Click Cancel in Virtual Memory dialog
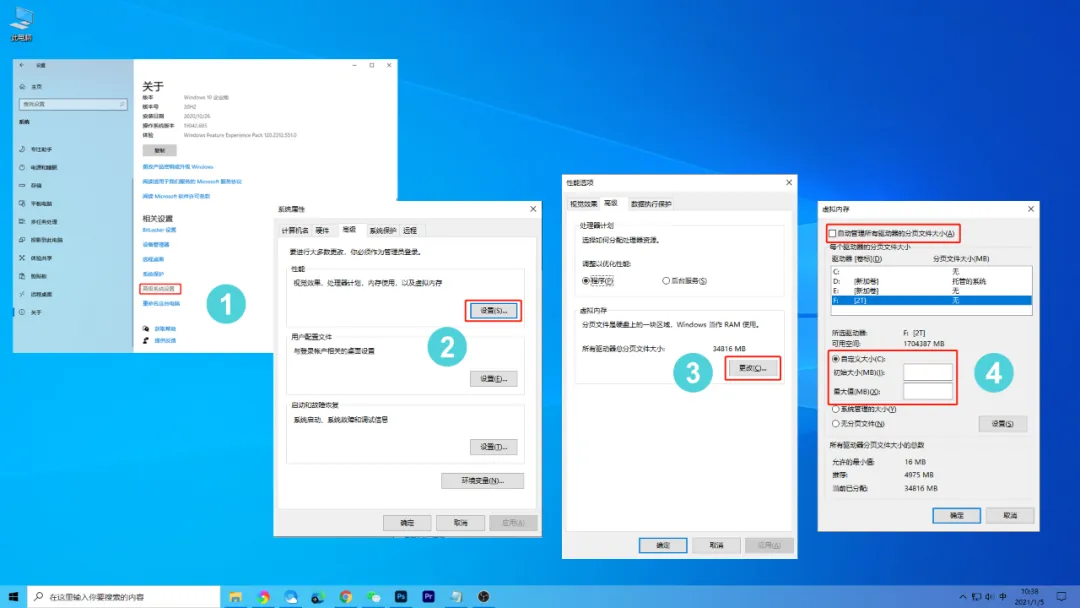This screenshot has height=608, width=1080. click(x=1010, y=515)
